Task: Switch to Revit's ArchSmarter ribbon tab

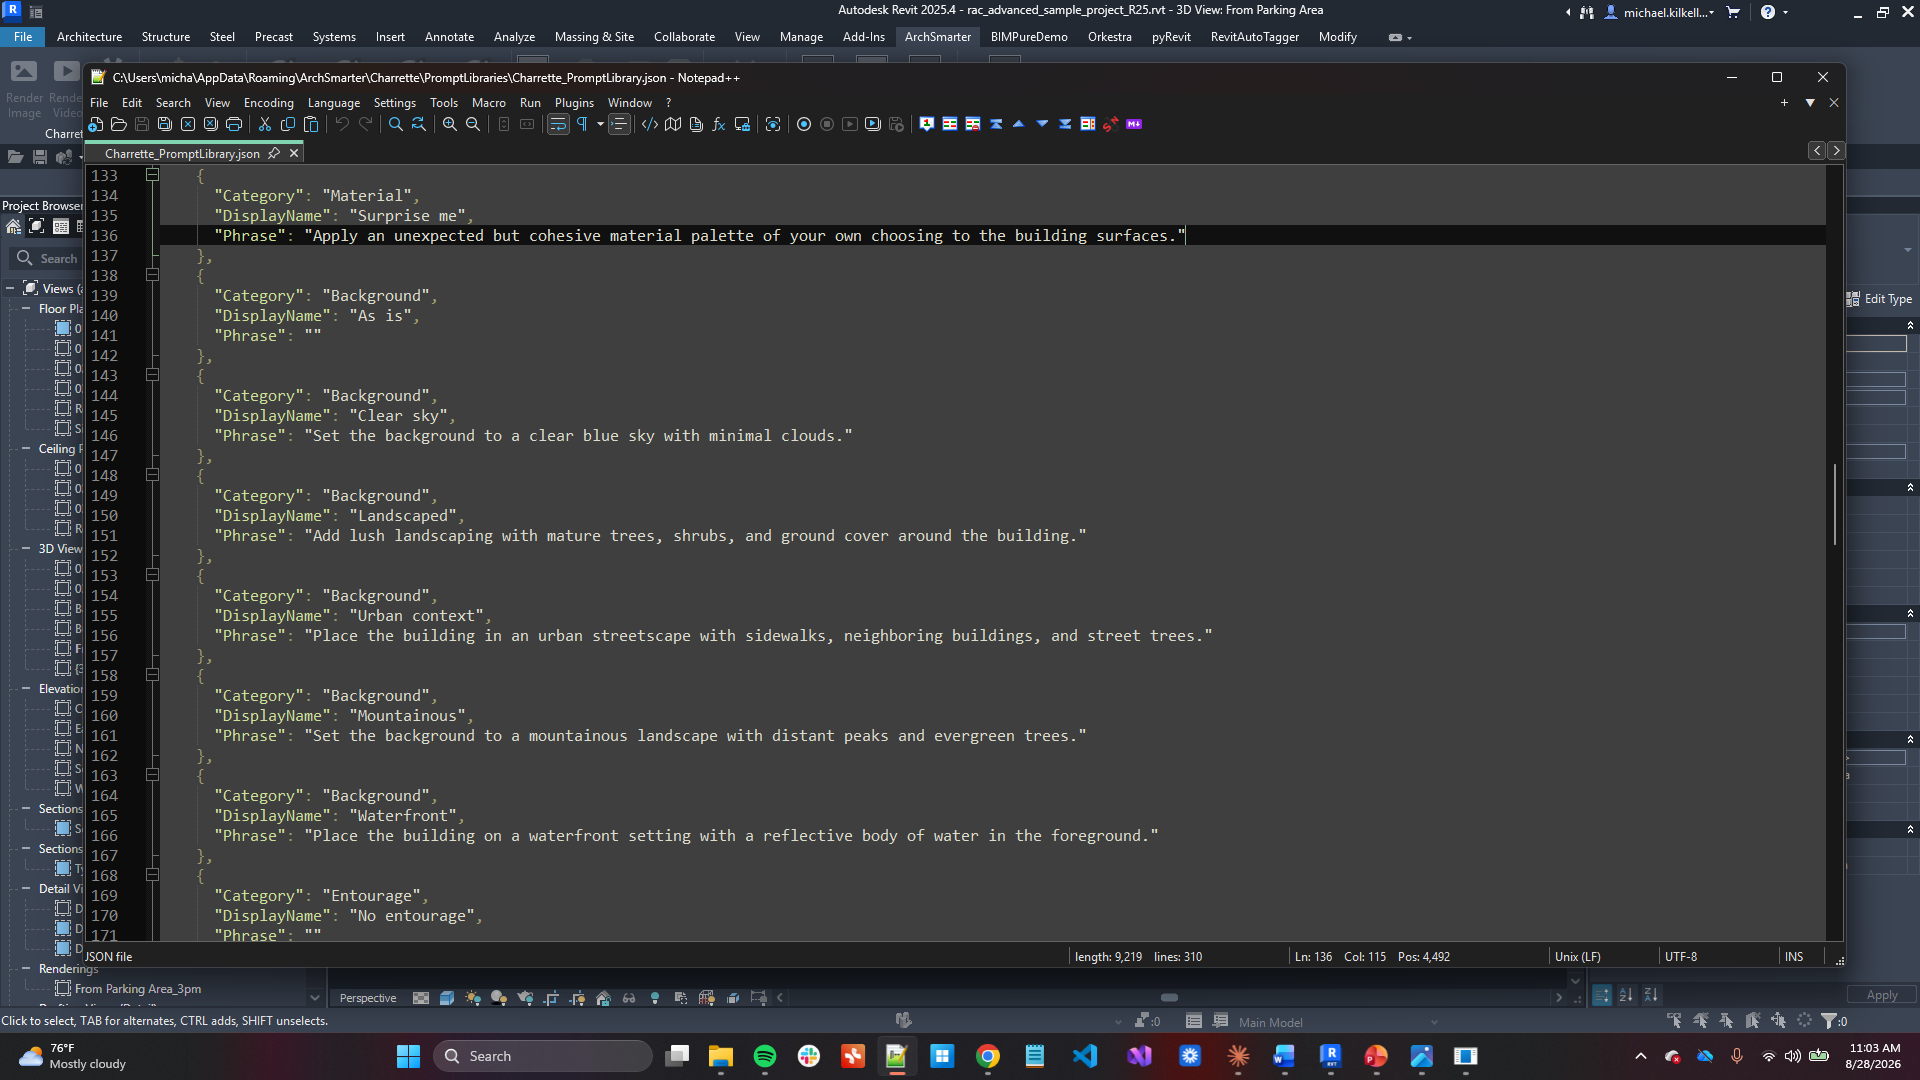Action: click(x=937, y=37)
